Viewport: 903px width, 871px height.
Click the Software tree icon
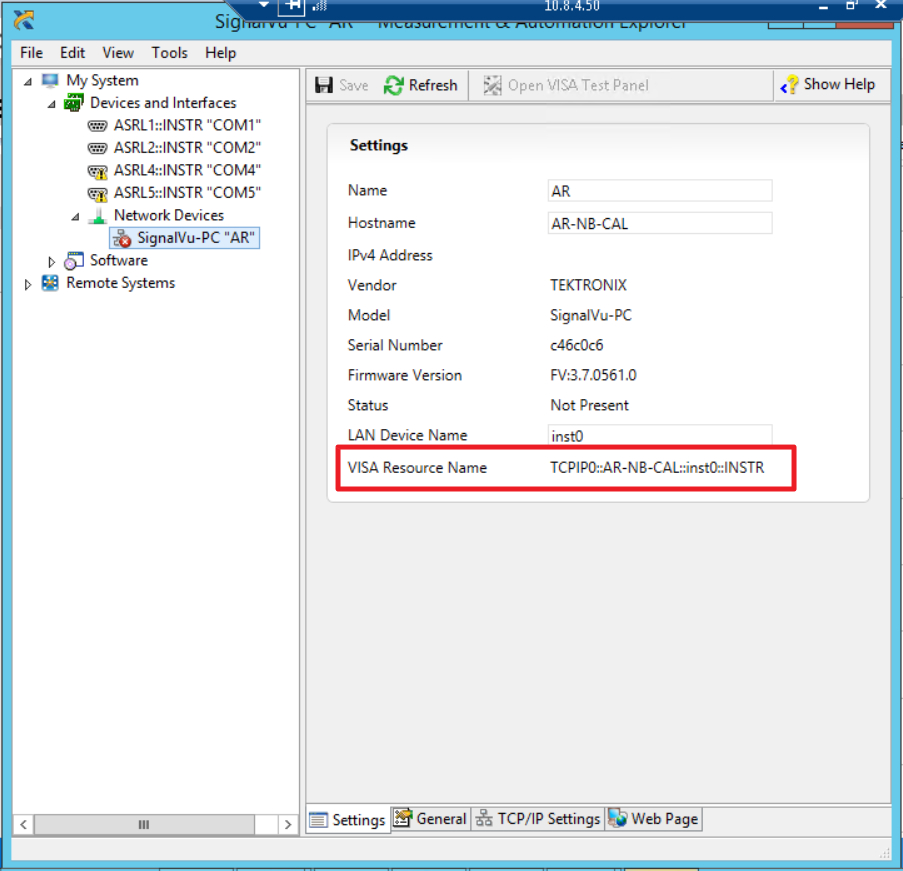click(74, 261)
